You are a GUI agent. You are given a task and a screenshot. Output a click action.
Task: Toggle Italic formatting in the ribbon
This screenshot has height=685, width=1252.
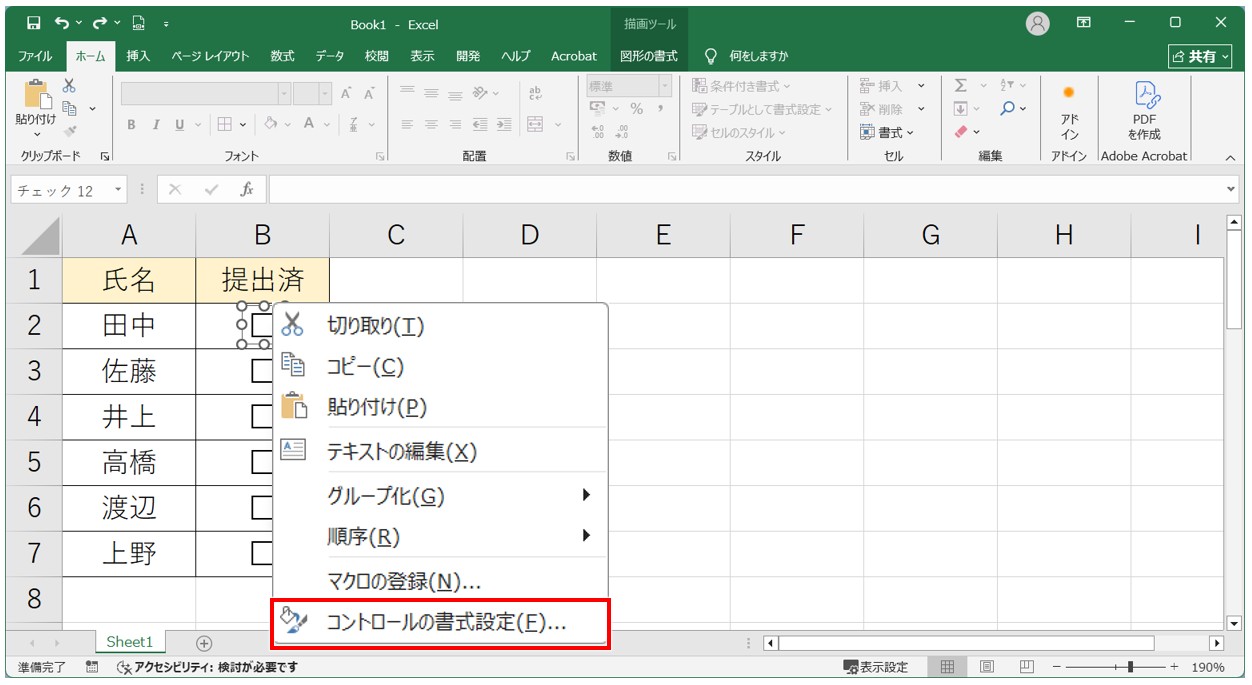pyautogui.click(x=156, y=125)
